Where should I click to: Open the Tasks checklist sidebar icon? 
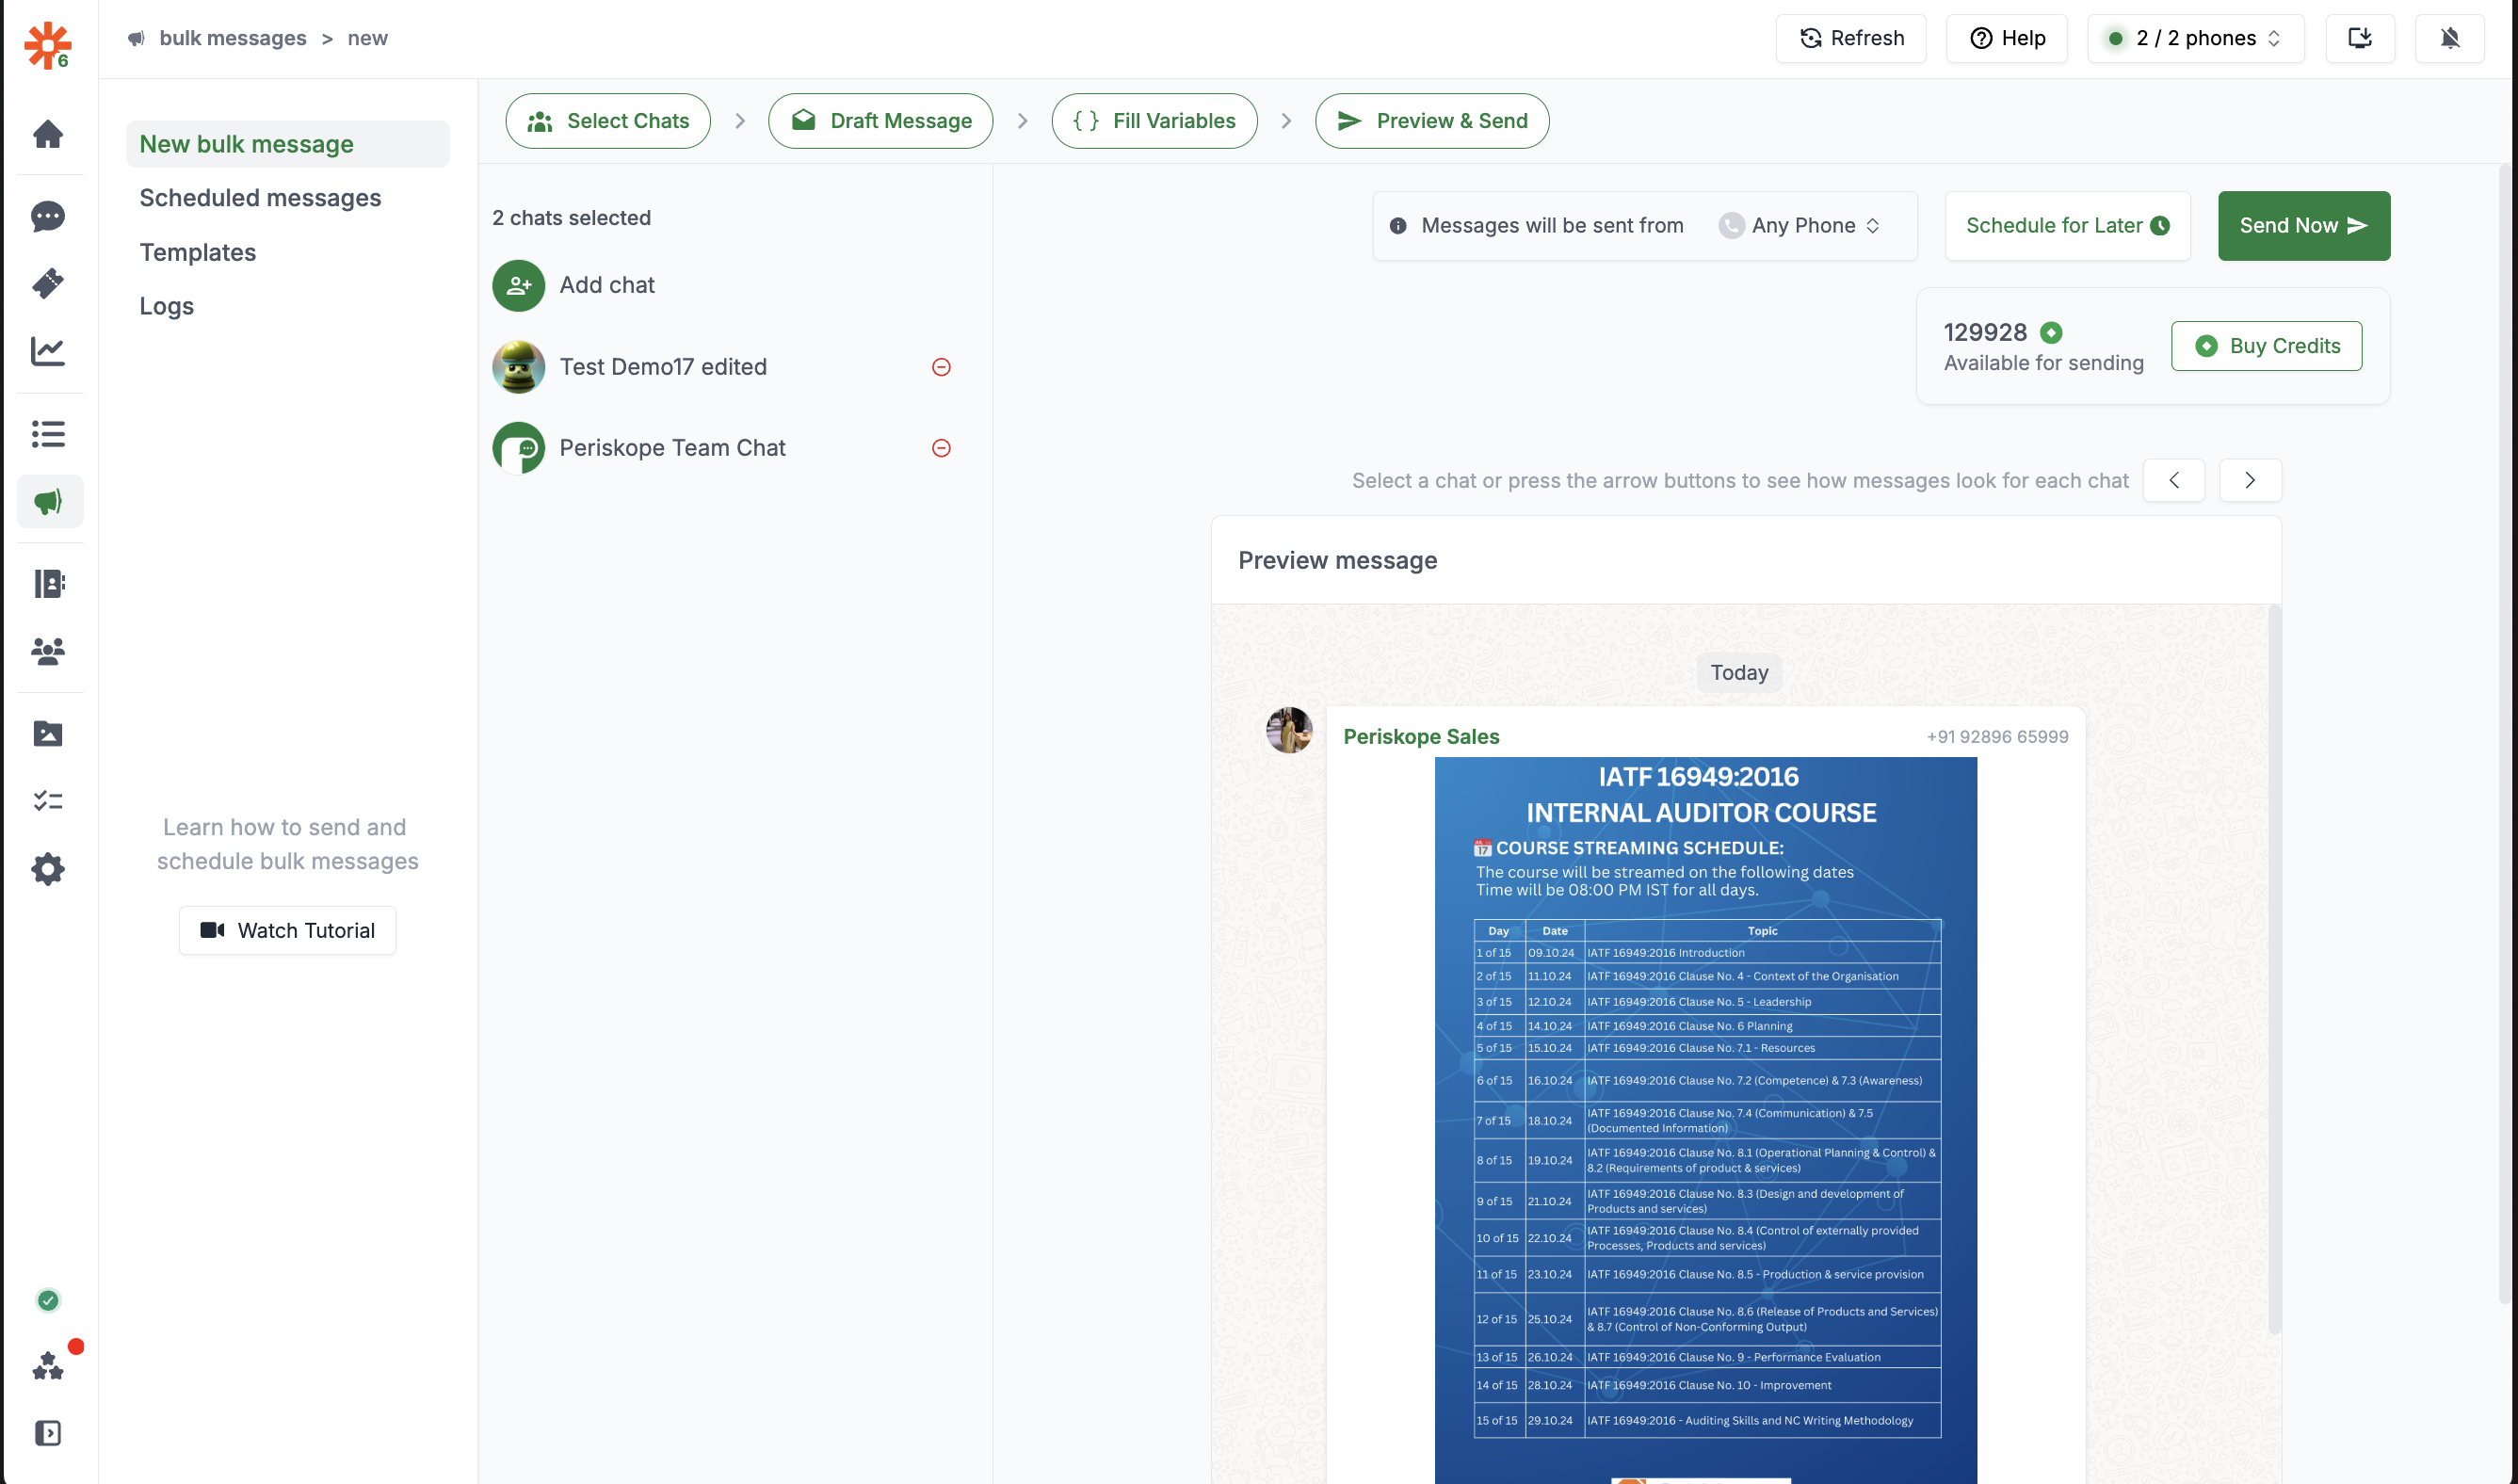tap(48, 801)
